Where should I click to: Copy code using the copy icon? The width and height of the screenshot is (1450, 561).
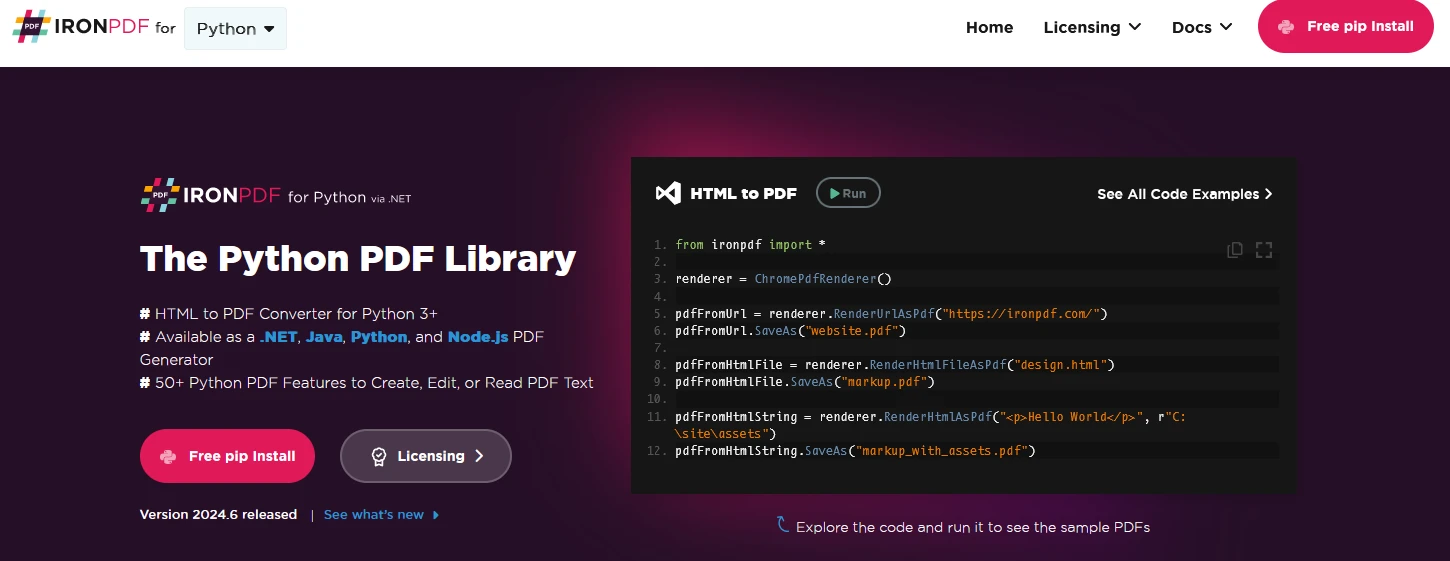point(1235,250)
